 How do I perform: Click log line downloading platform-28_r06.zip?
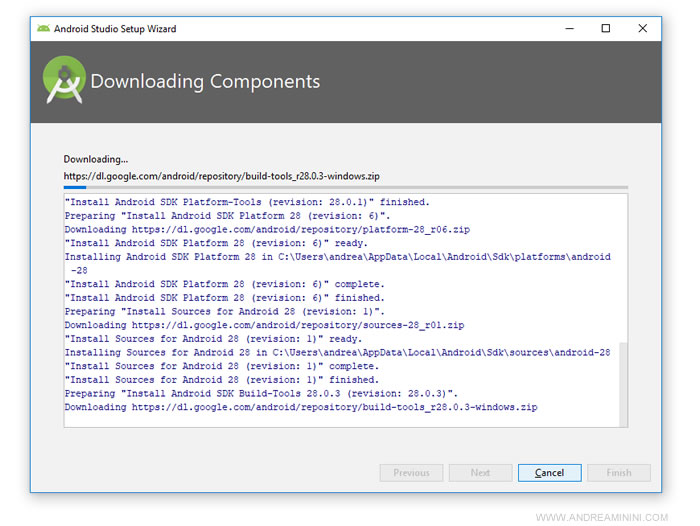coord(267,230)
